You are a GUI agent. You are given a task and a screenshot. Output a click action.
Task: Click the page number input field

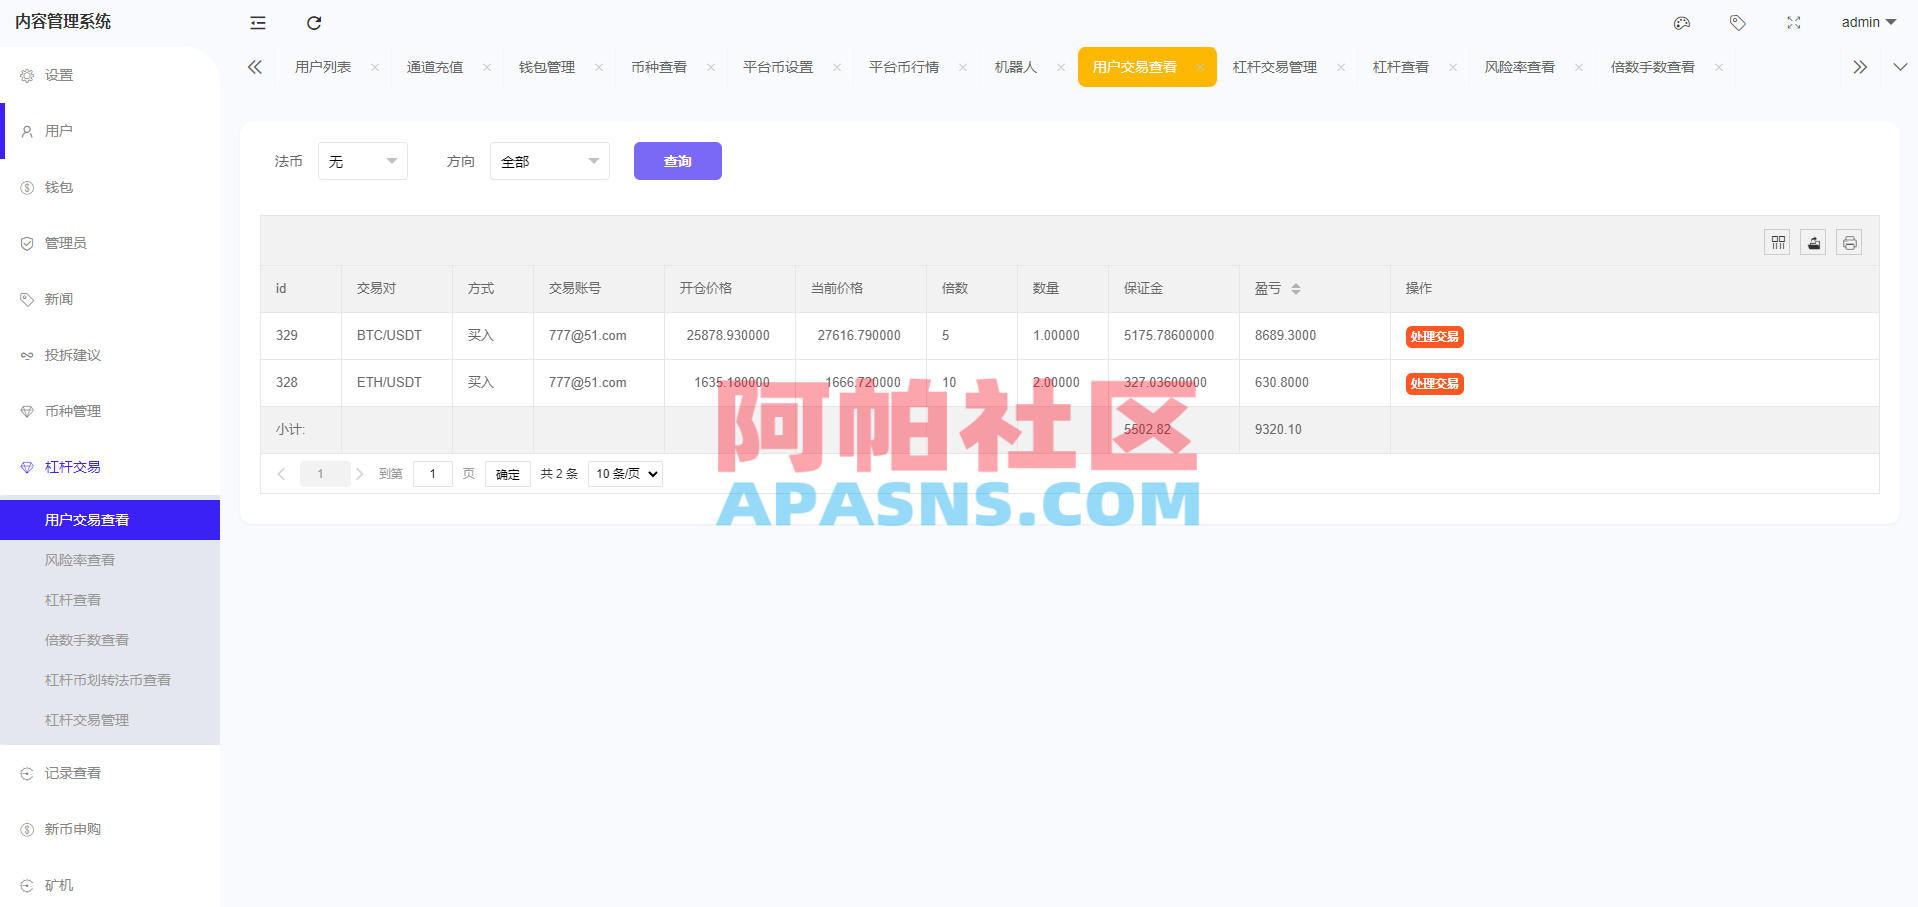pyautogui.click(x=432, y=473)
